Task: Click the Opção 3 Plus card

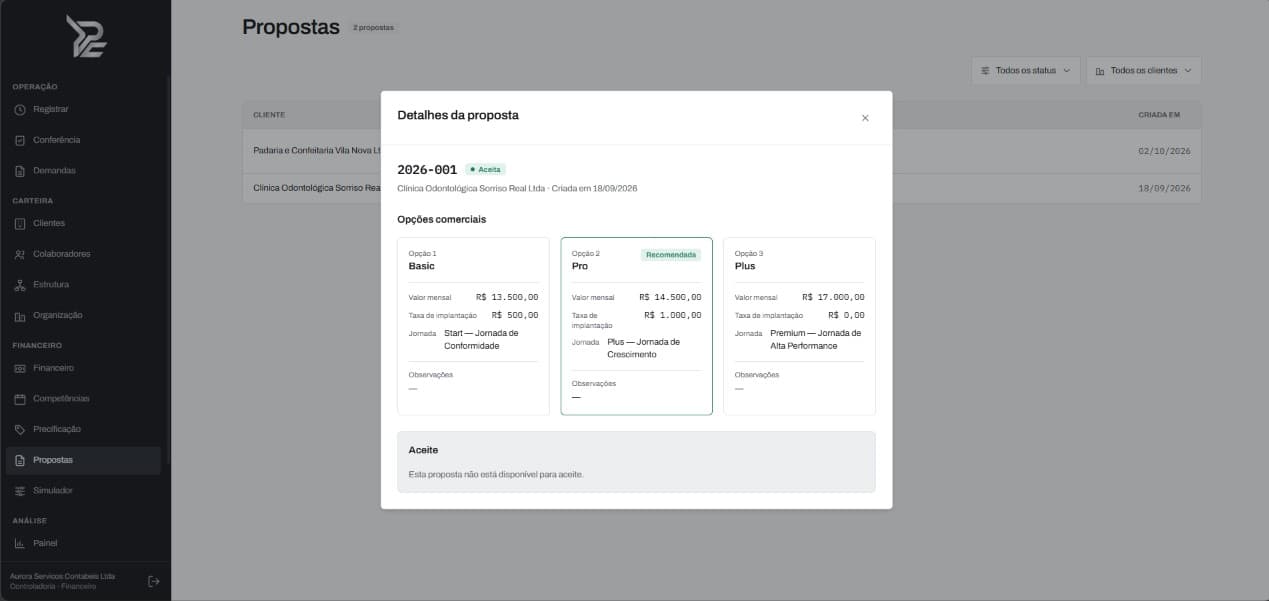Action: pos(799,326)
